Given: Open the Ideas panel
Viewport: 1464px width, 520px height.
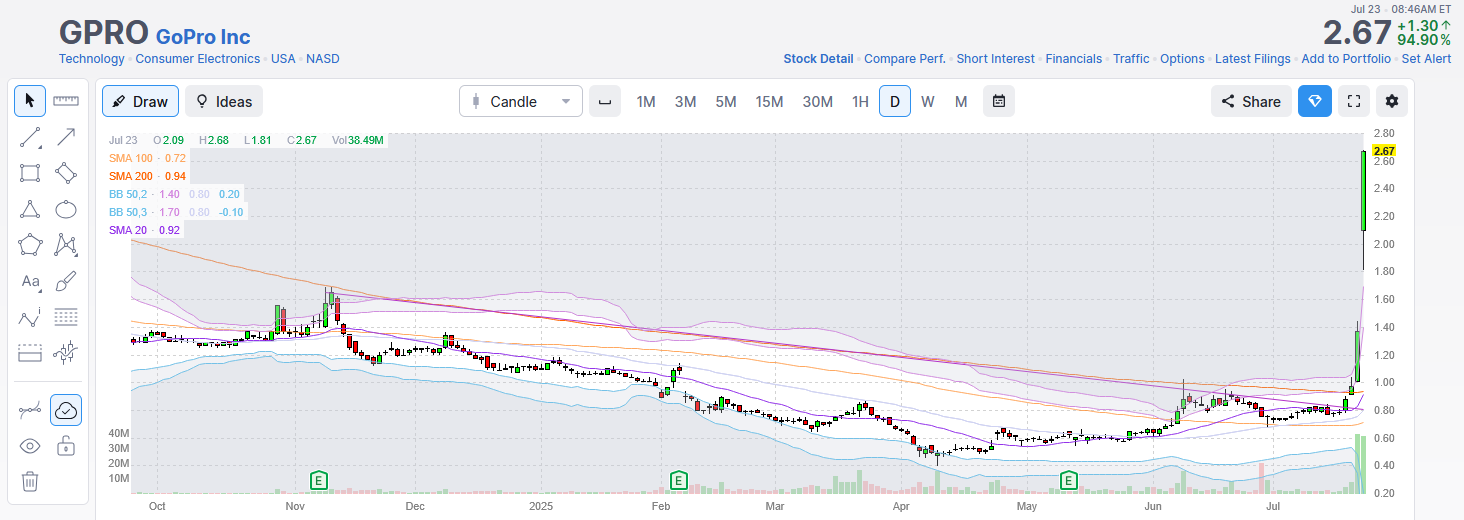Looking at the screenshot, I should pos(224,101).
